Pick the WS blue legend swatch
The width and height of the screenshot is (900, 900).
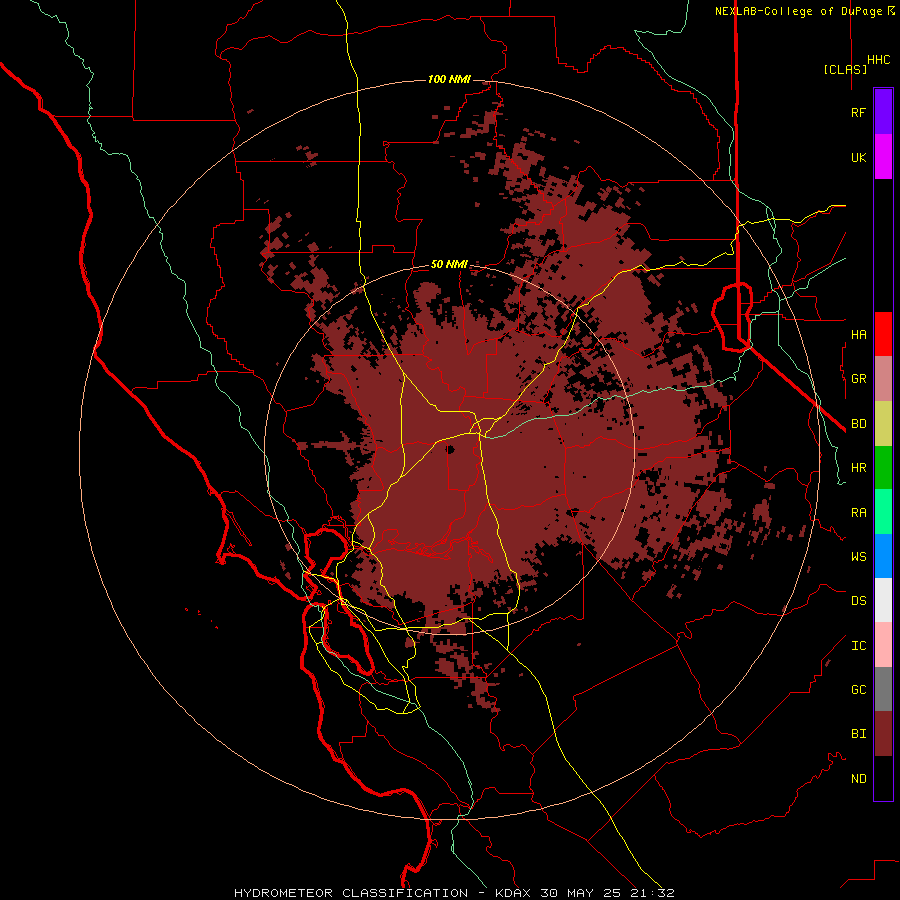click(x=883, y=556)
